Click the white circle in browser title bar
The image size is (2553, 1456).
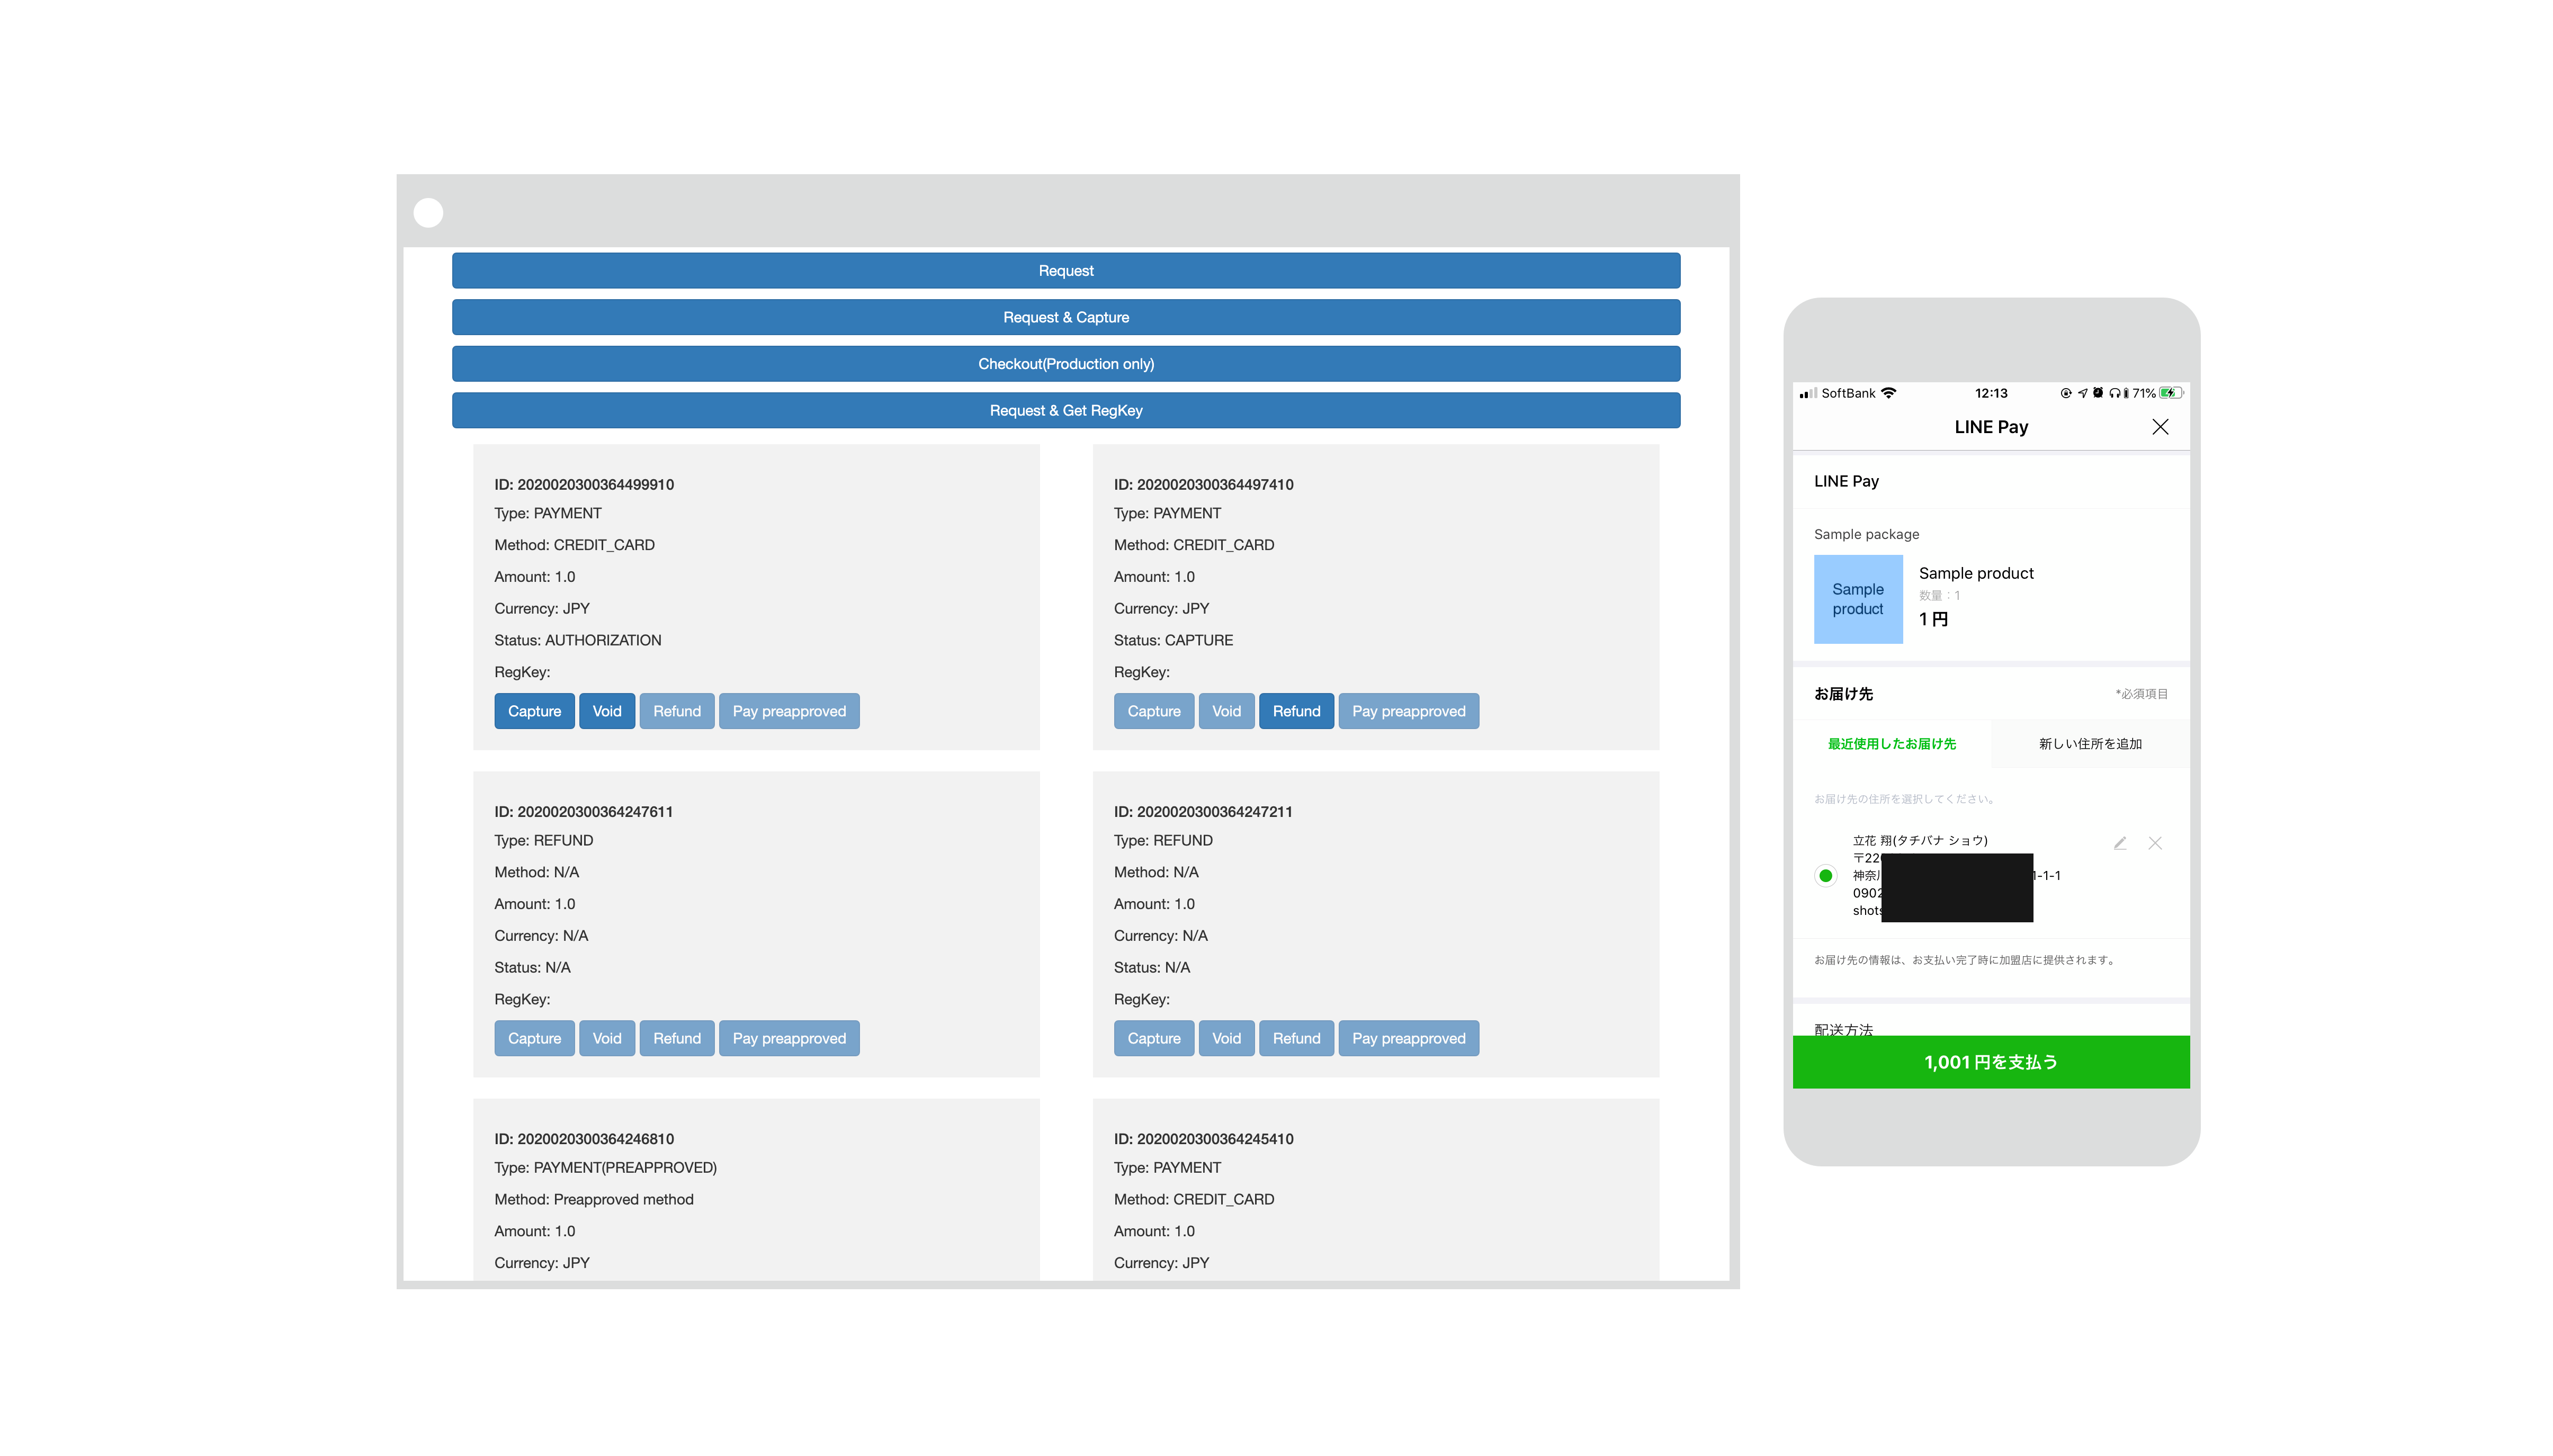[428, 212]
